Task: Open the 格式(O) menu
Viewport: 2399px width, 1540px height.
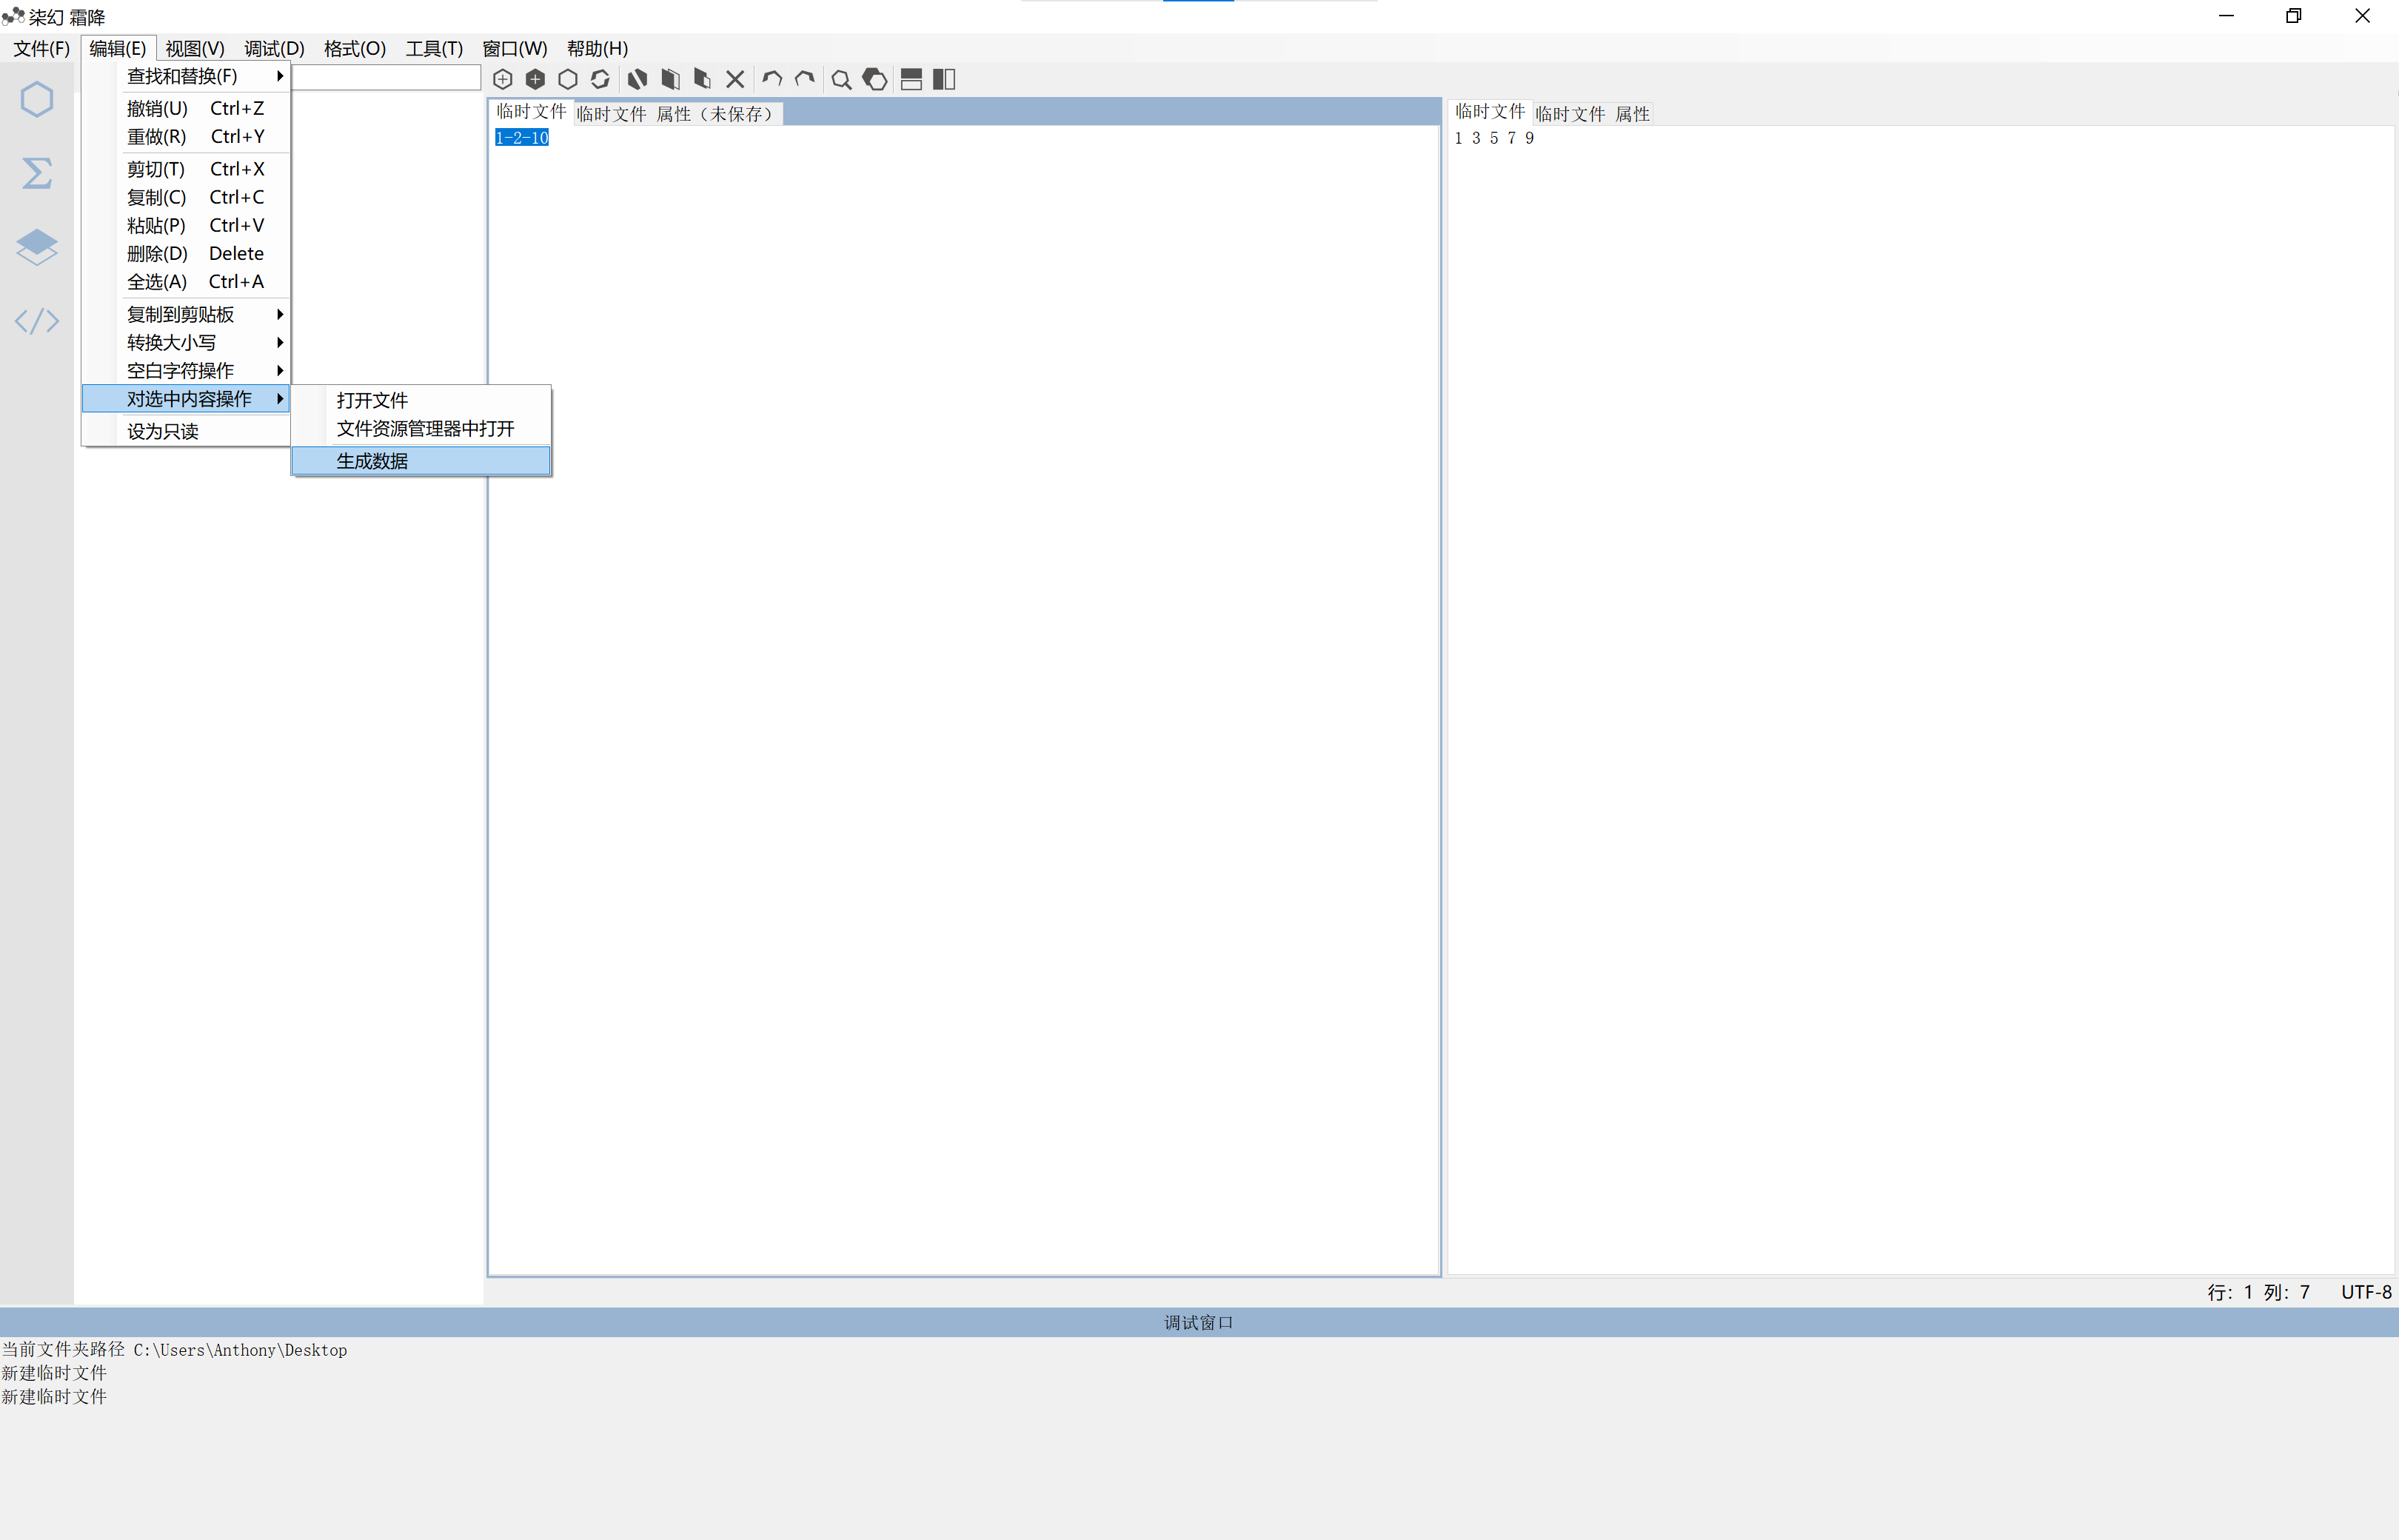Action: (x=355, y=48)
